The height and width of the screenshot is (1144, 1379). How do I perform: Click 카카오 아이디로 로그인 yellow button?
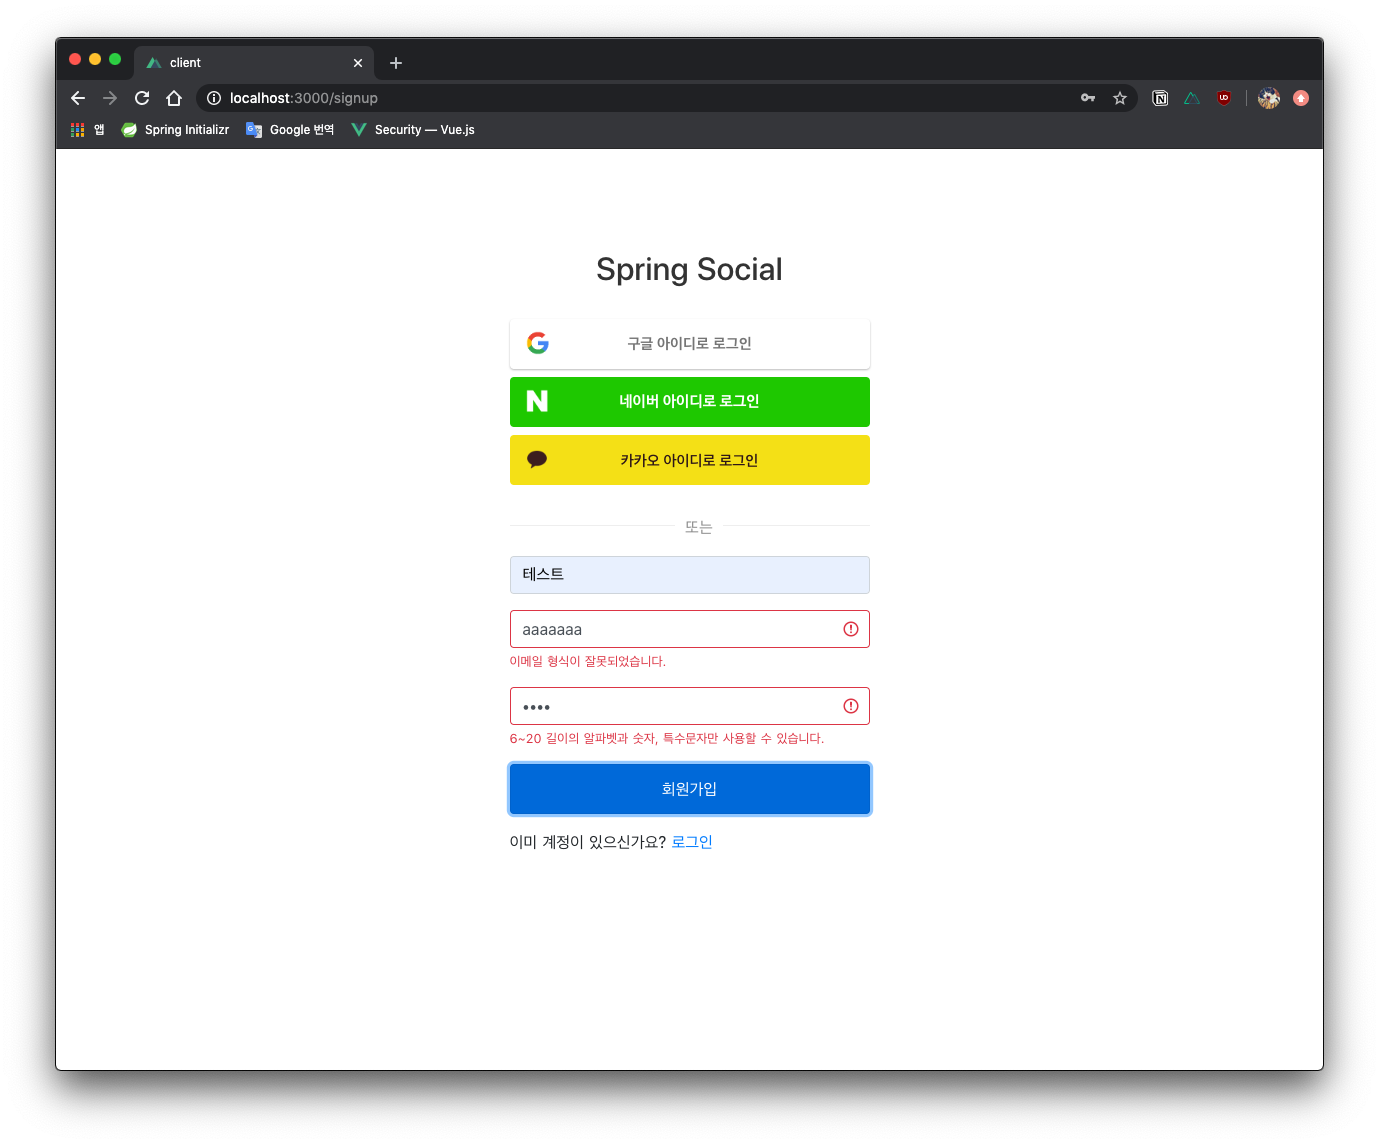pyautogui.click(x=690, y=460)
